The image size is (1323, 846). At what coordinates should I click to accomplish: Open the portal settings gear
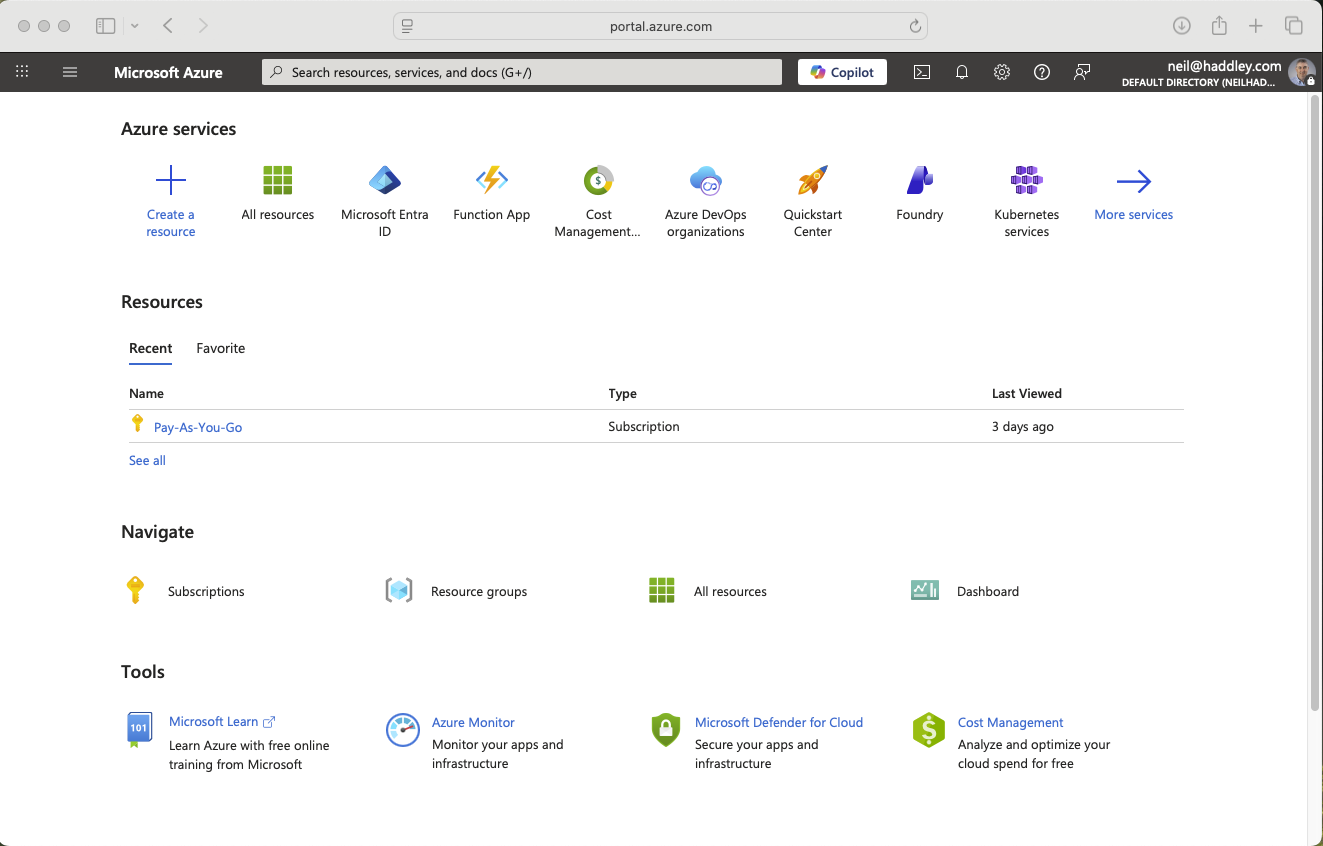[1001, 72]
